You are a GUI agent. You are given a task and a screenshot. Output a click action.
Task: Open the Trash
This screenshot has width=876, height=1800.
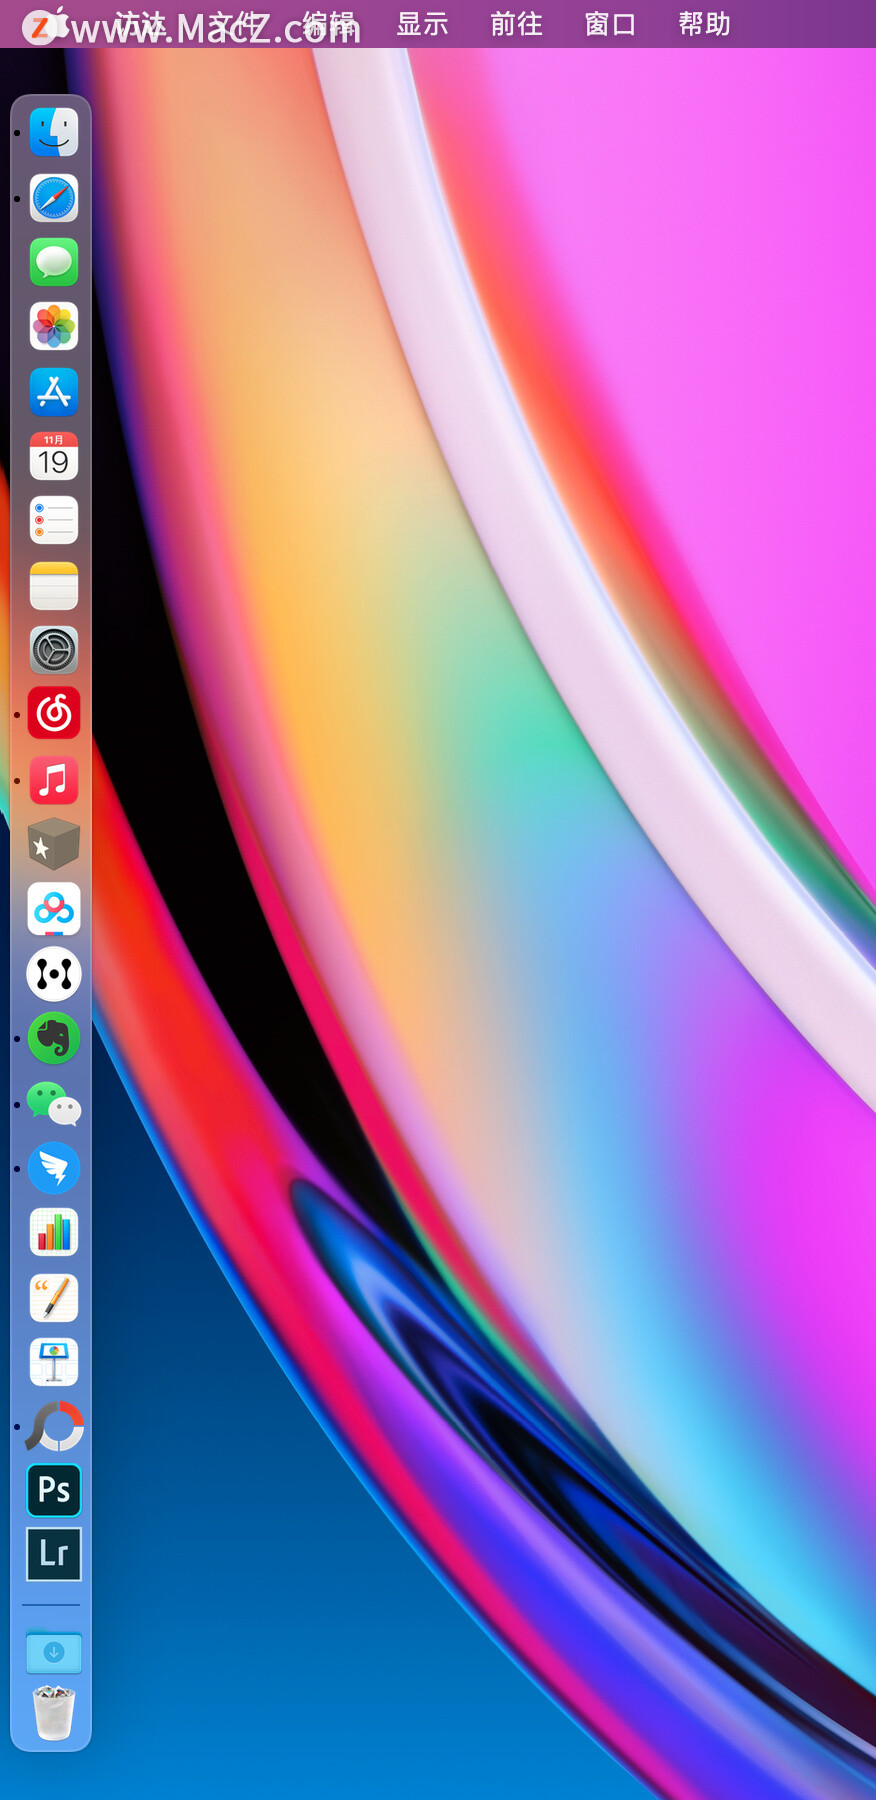[x=54, y=1712]
